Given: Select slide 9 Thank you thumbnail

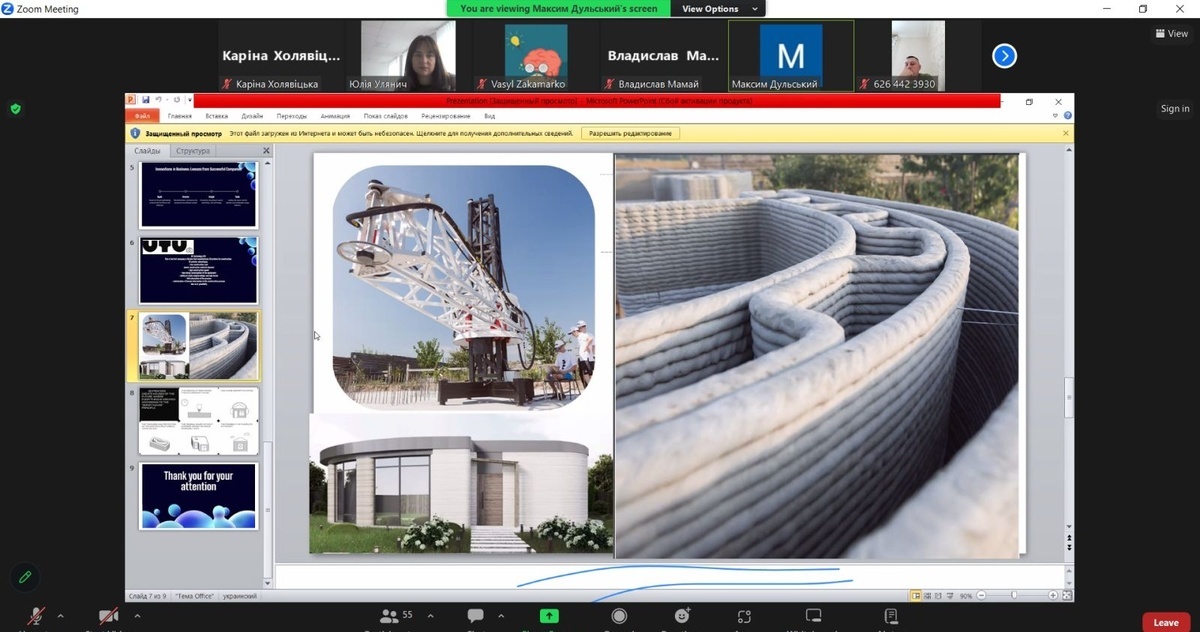Looking at the screenshot, I should pyautogui.click(x=198, y=496).
